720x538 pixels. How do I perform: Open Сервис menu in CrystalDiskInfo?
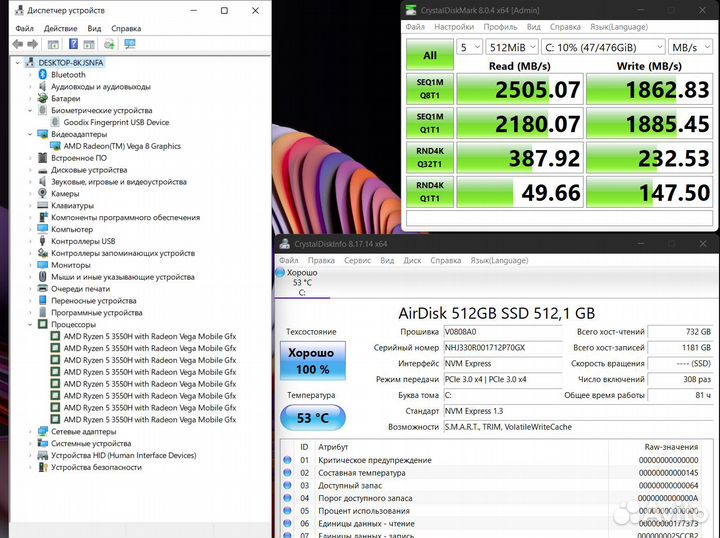357,260
